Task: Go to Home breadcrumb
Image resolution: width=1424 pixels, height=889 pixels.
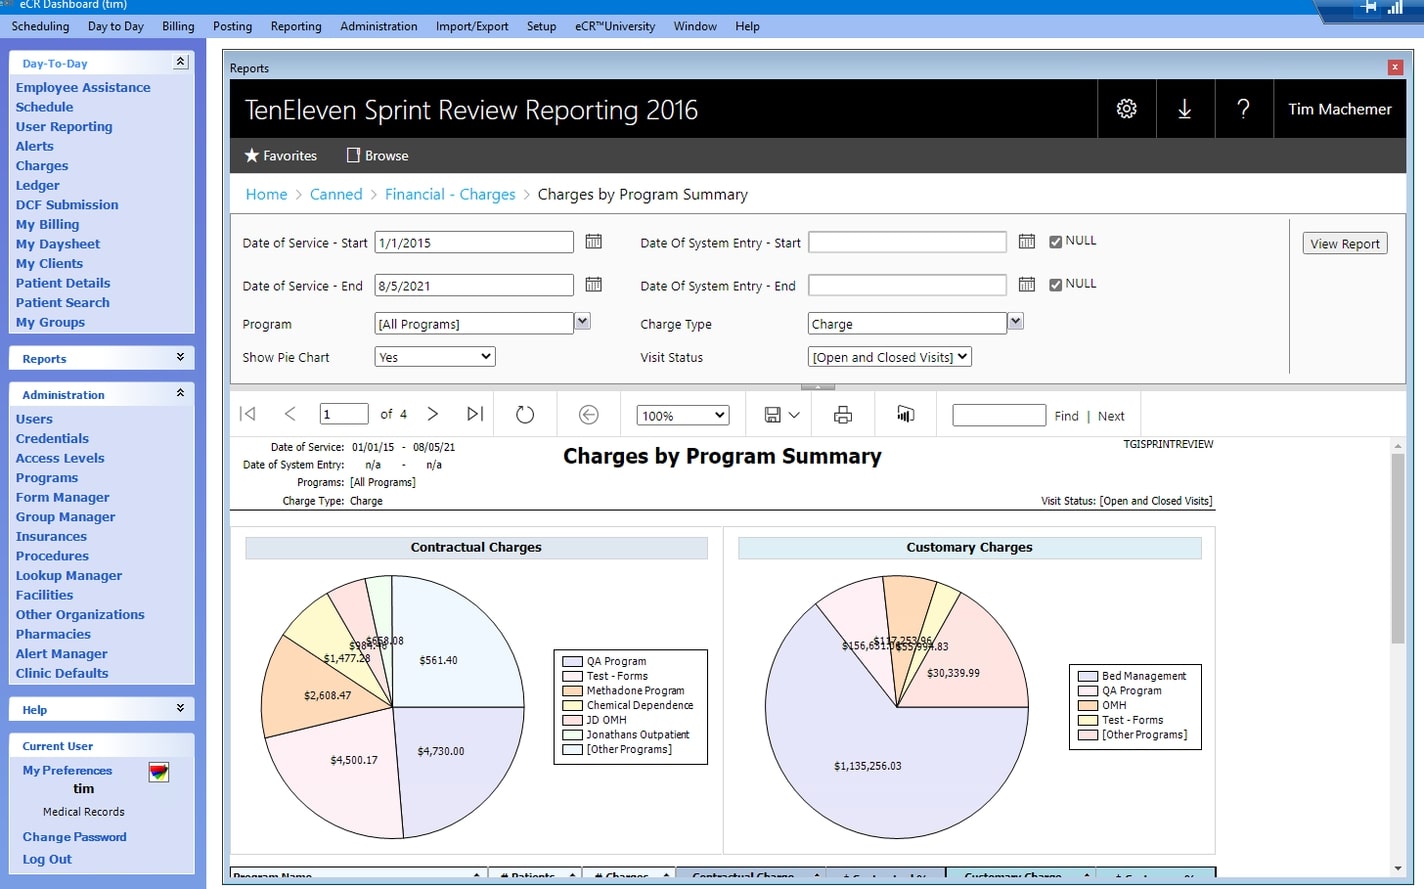Action: tap(266, 194)
